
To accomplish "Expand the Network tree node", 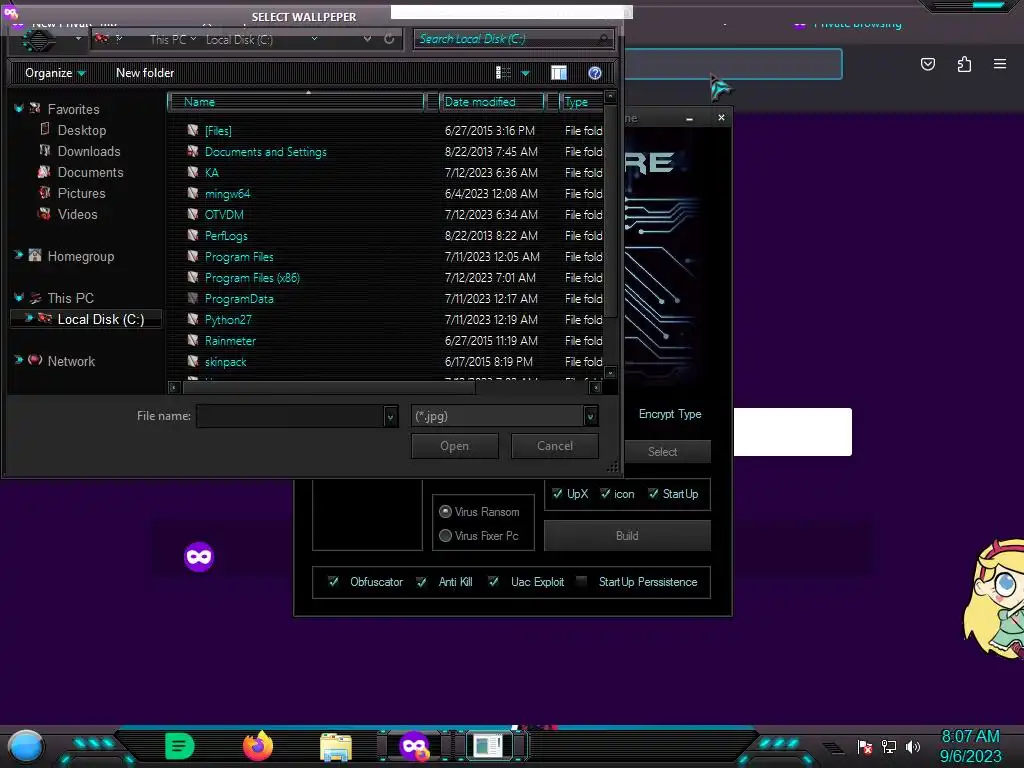I will coord(18,360).
